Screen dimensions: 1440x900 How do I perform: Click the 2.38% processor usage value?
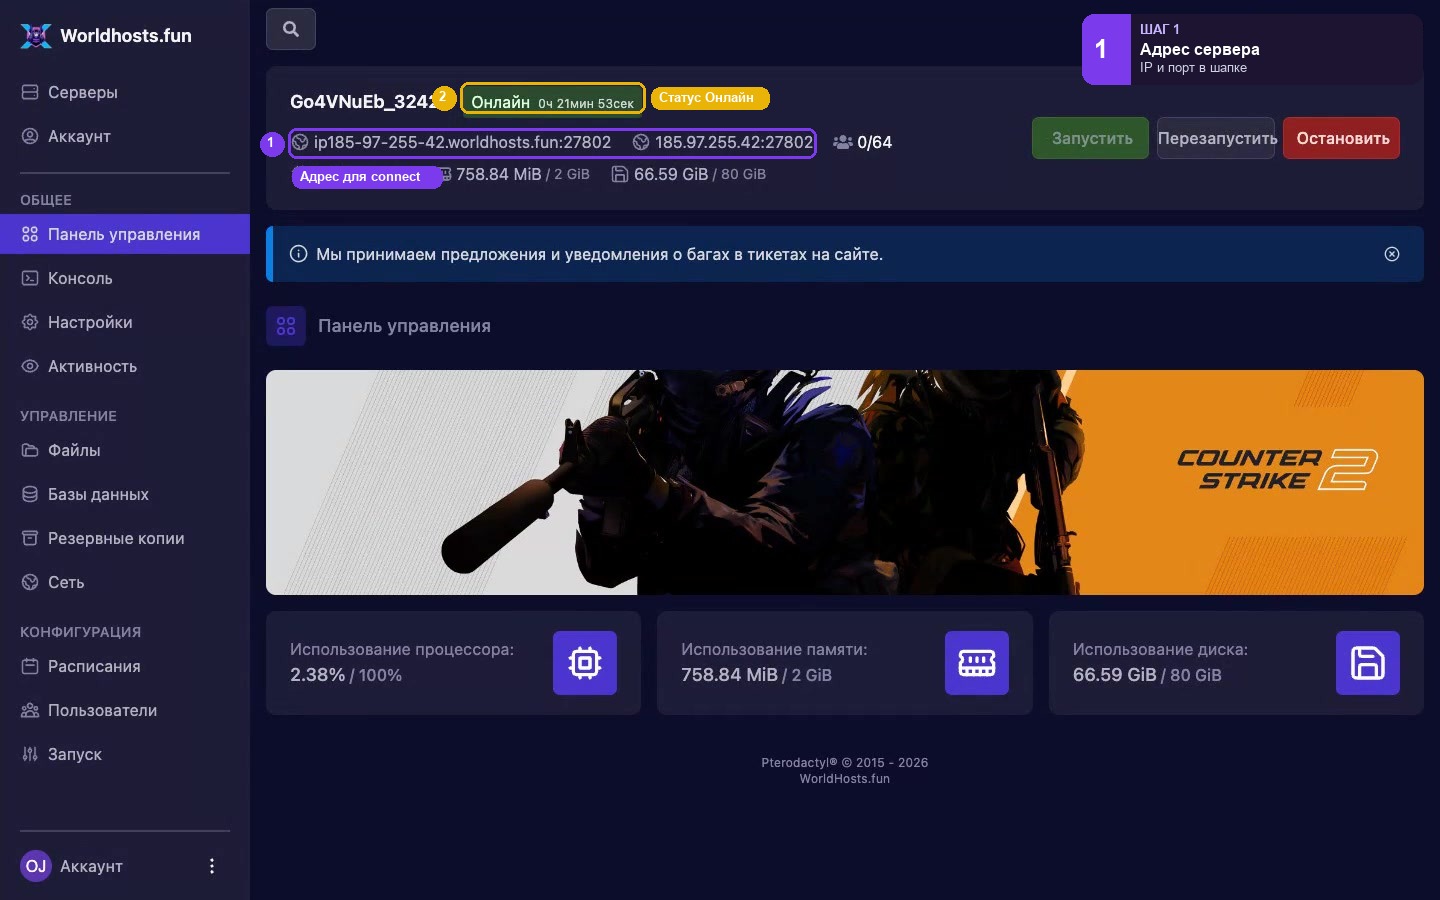[x=317, y=675]
